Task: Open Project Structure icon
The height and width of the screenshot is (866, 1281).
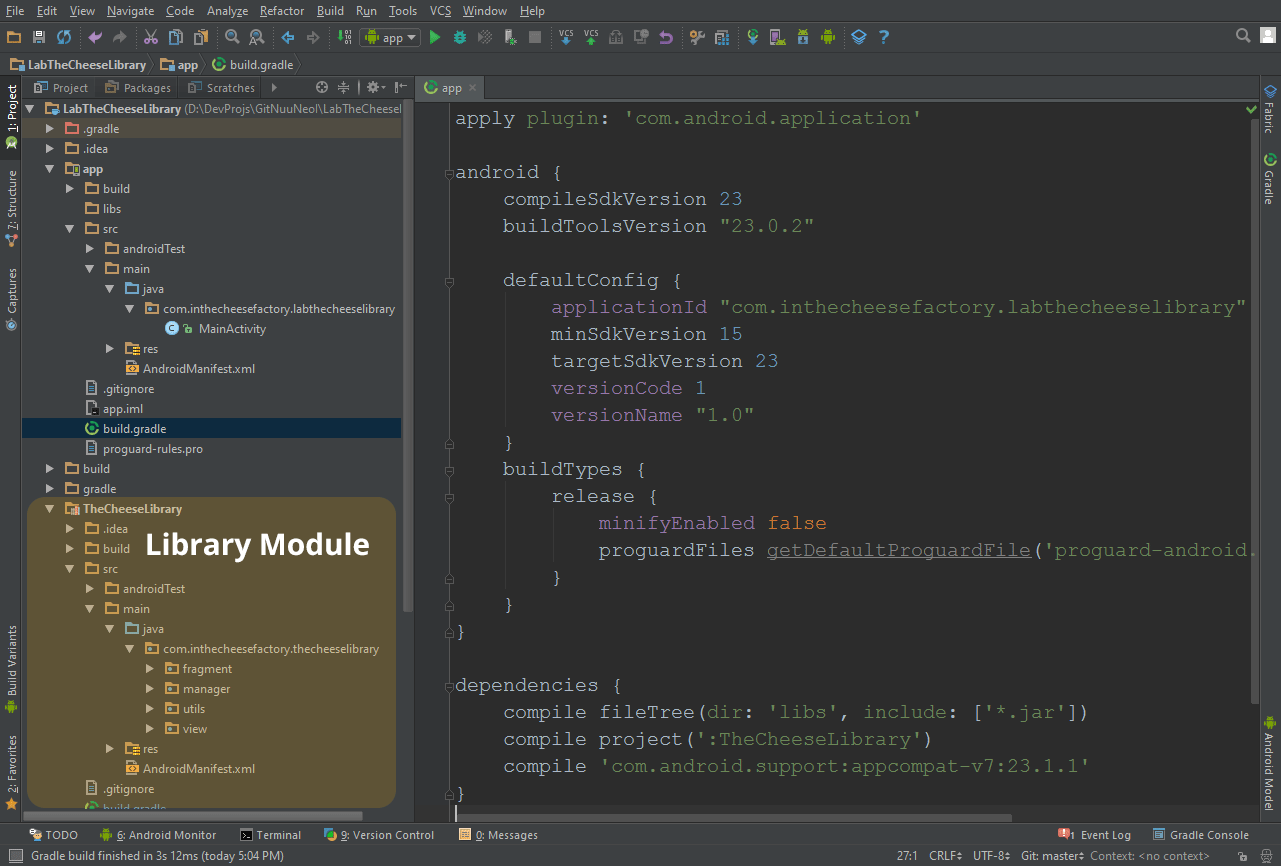Action: coord(697,37)
